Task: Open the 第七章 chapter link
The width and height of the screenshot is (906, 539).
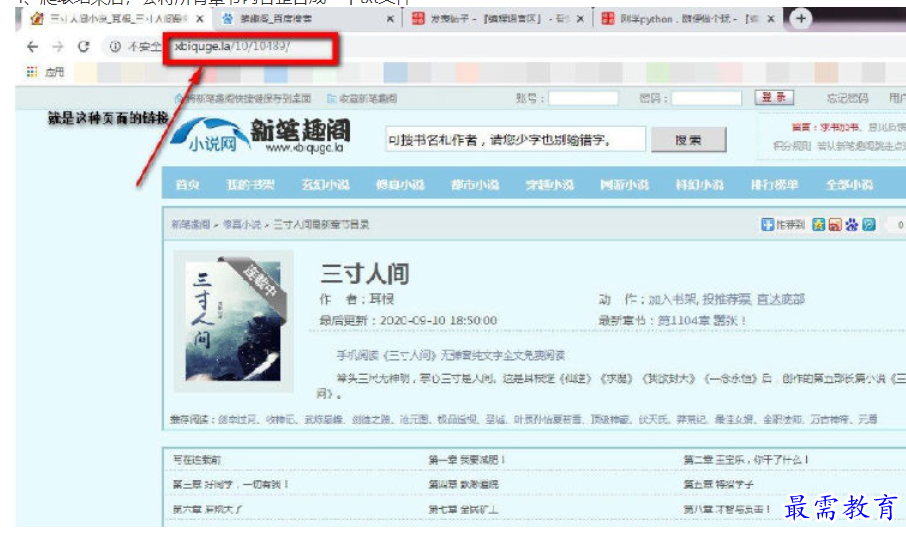Action: [463, 509]
